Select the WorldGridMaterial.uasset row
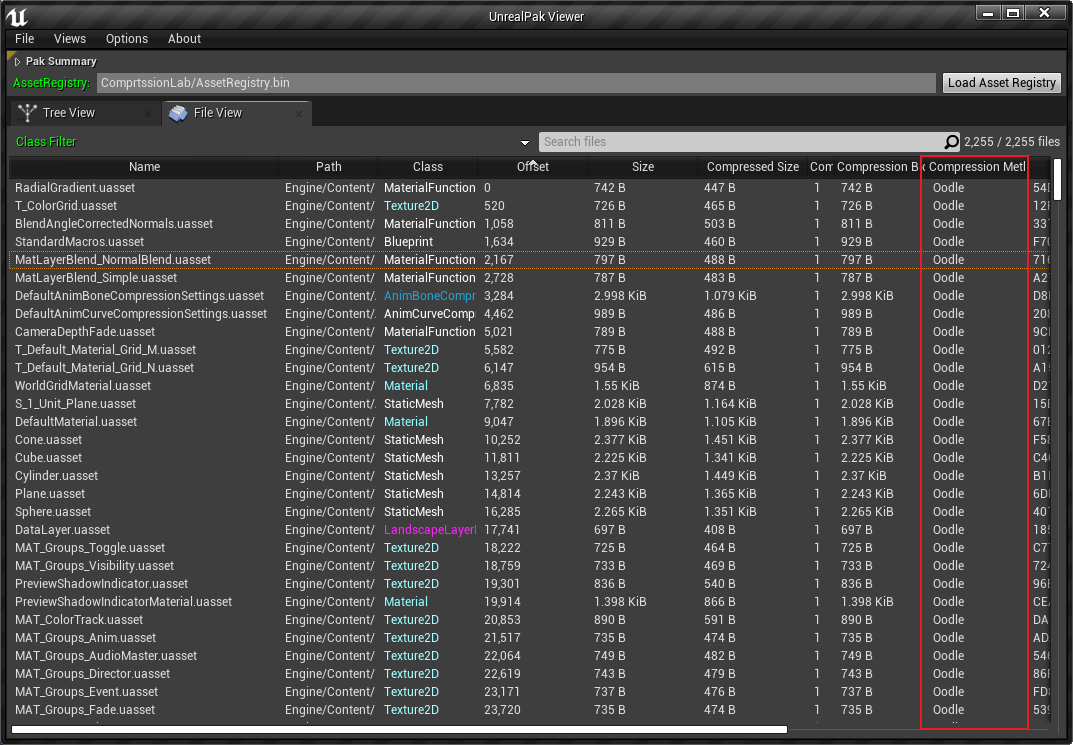This screenshot has width=1073, height=745. (x=530, y=386)
